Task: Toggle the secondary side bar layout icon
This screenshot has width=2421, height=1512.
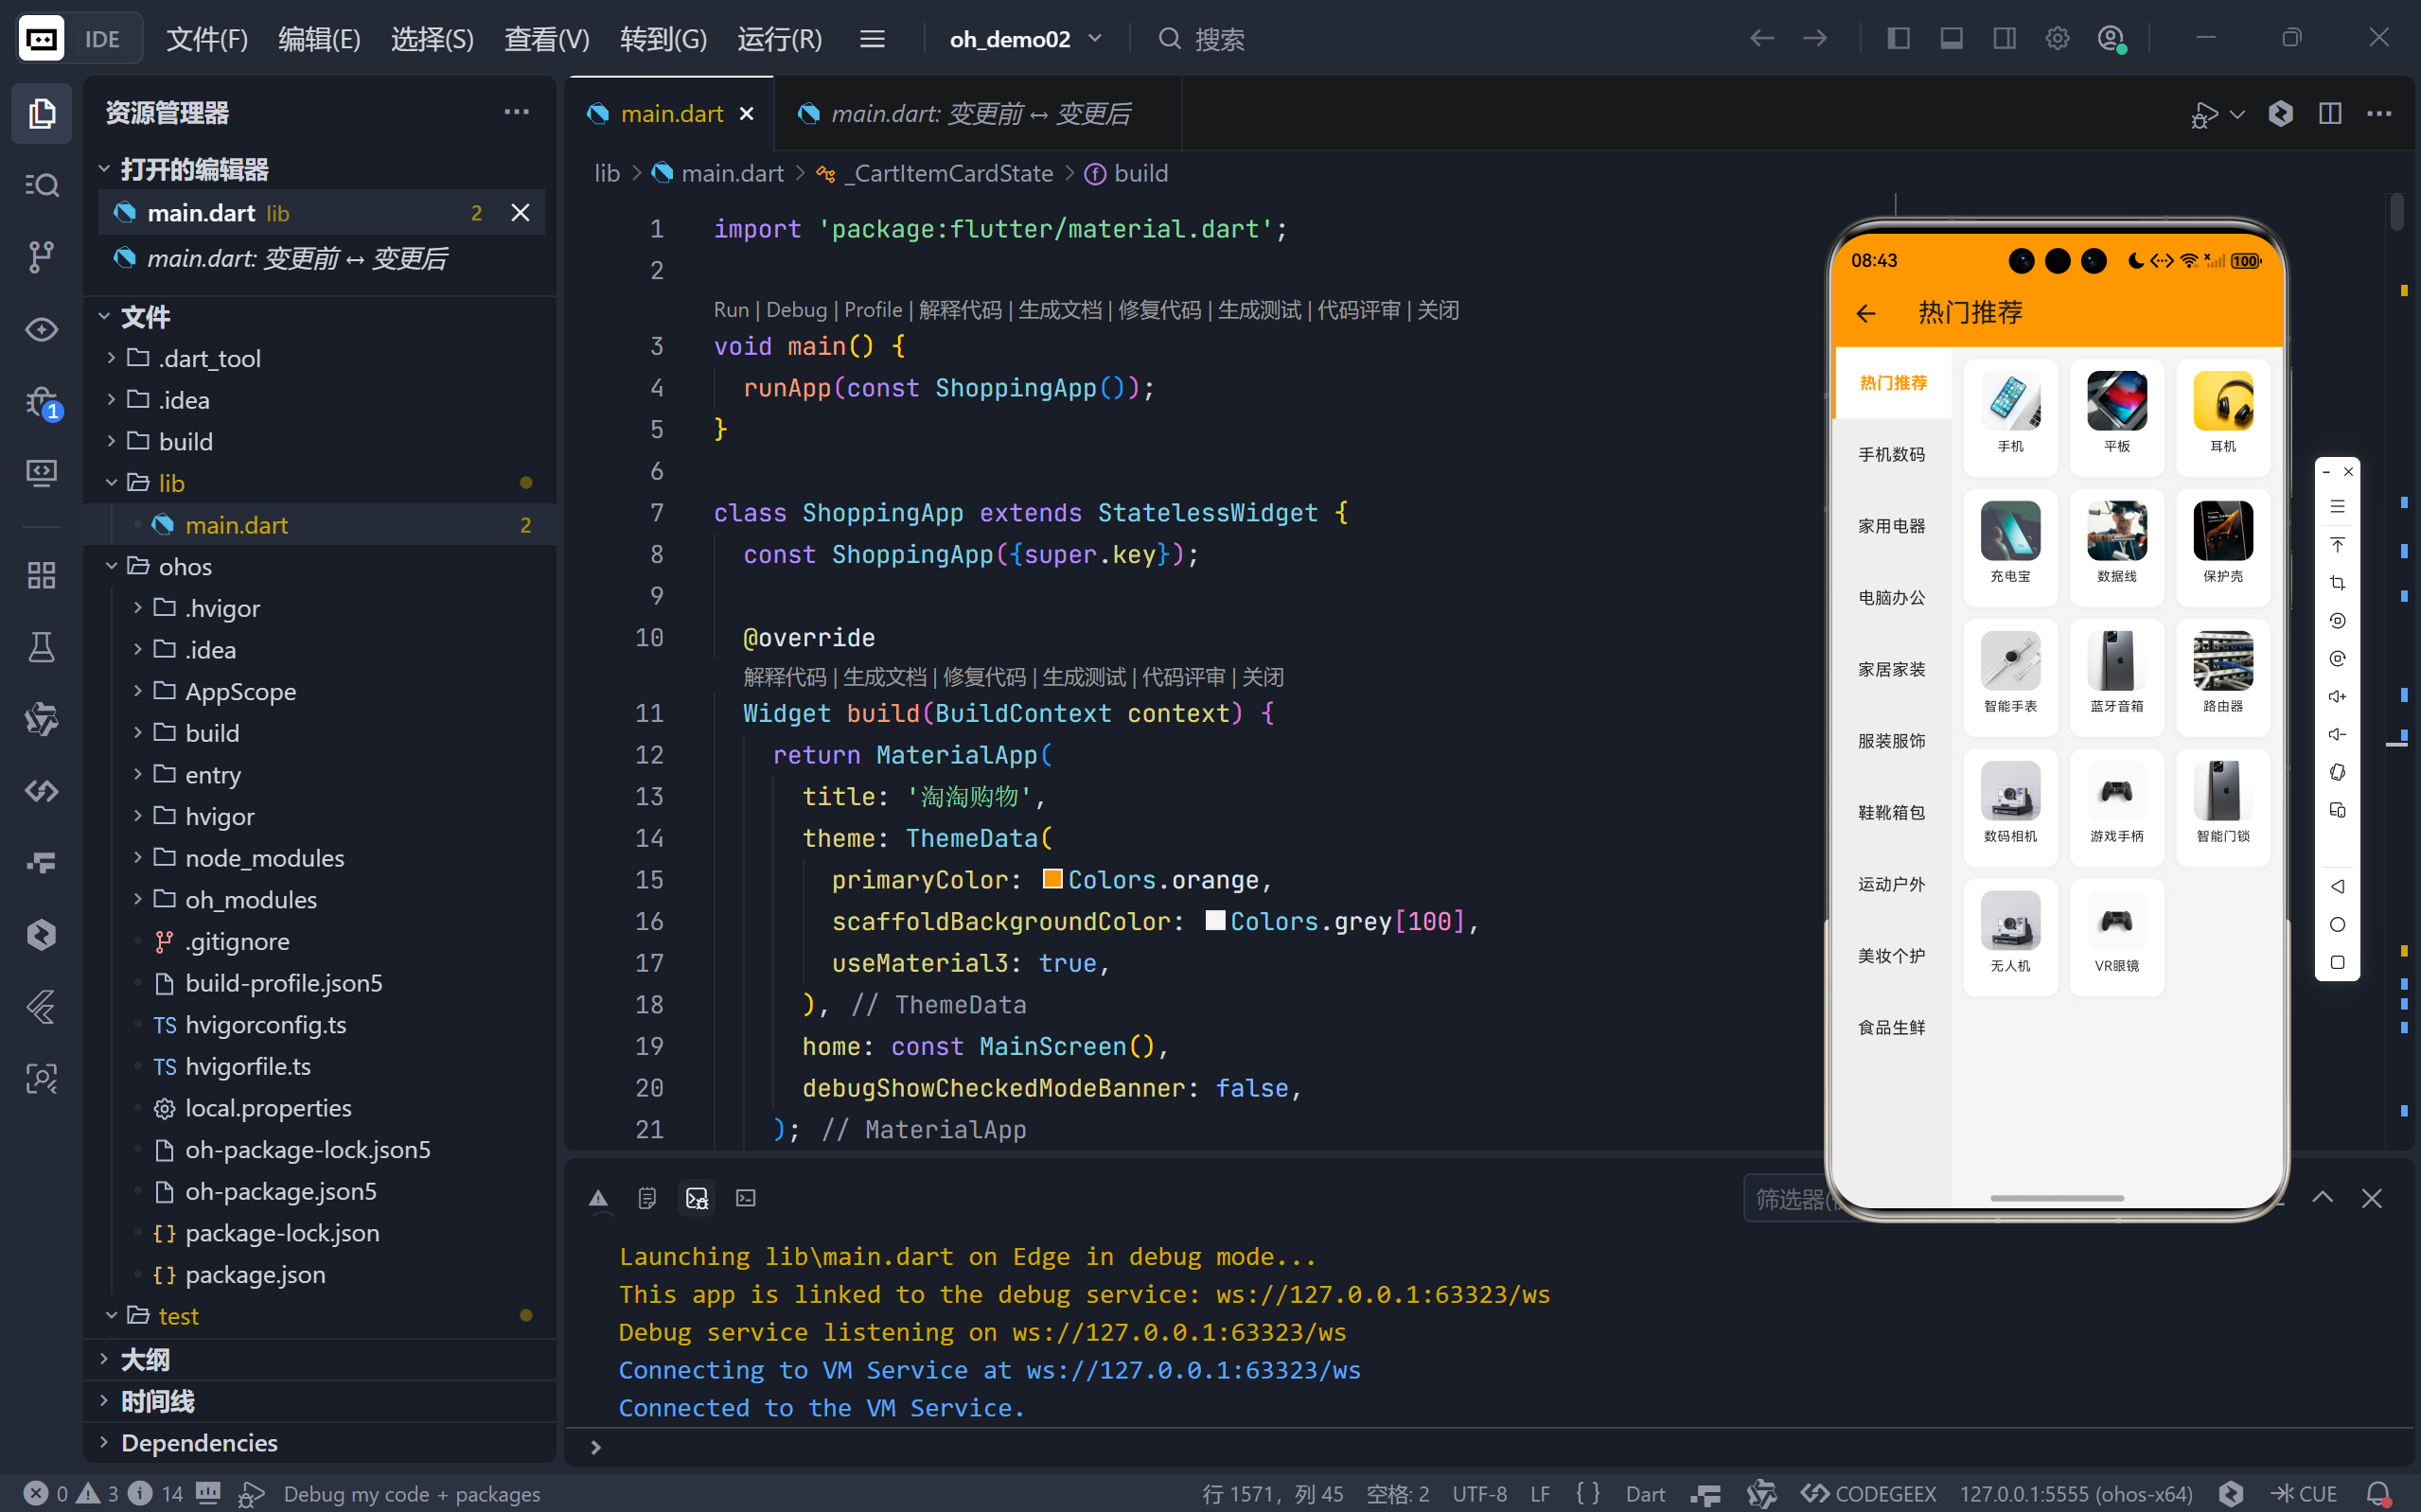Action: 2004,39
